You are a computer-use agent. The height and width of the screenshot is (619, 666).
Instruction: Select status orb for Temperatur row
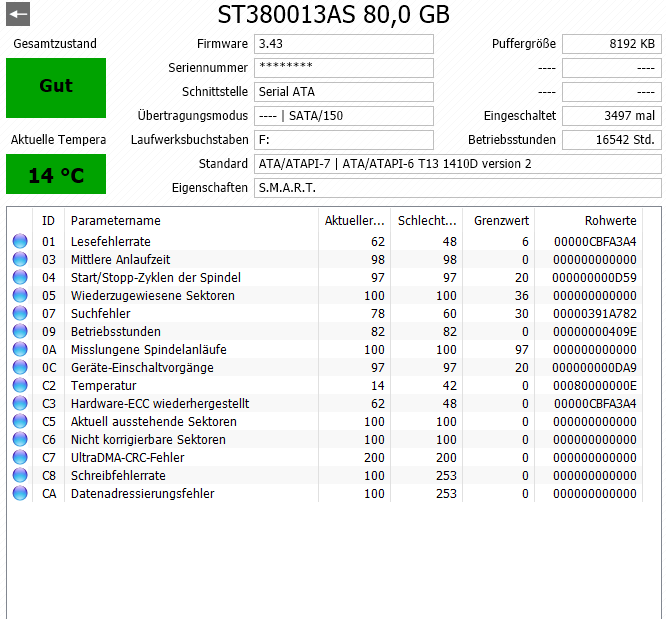pyautogui.click(x=20, y=385)
